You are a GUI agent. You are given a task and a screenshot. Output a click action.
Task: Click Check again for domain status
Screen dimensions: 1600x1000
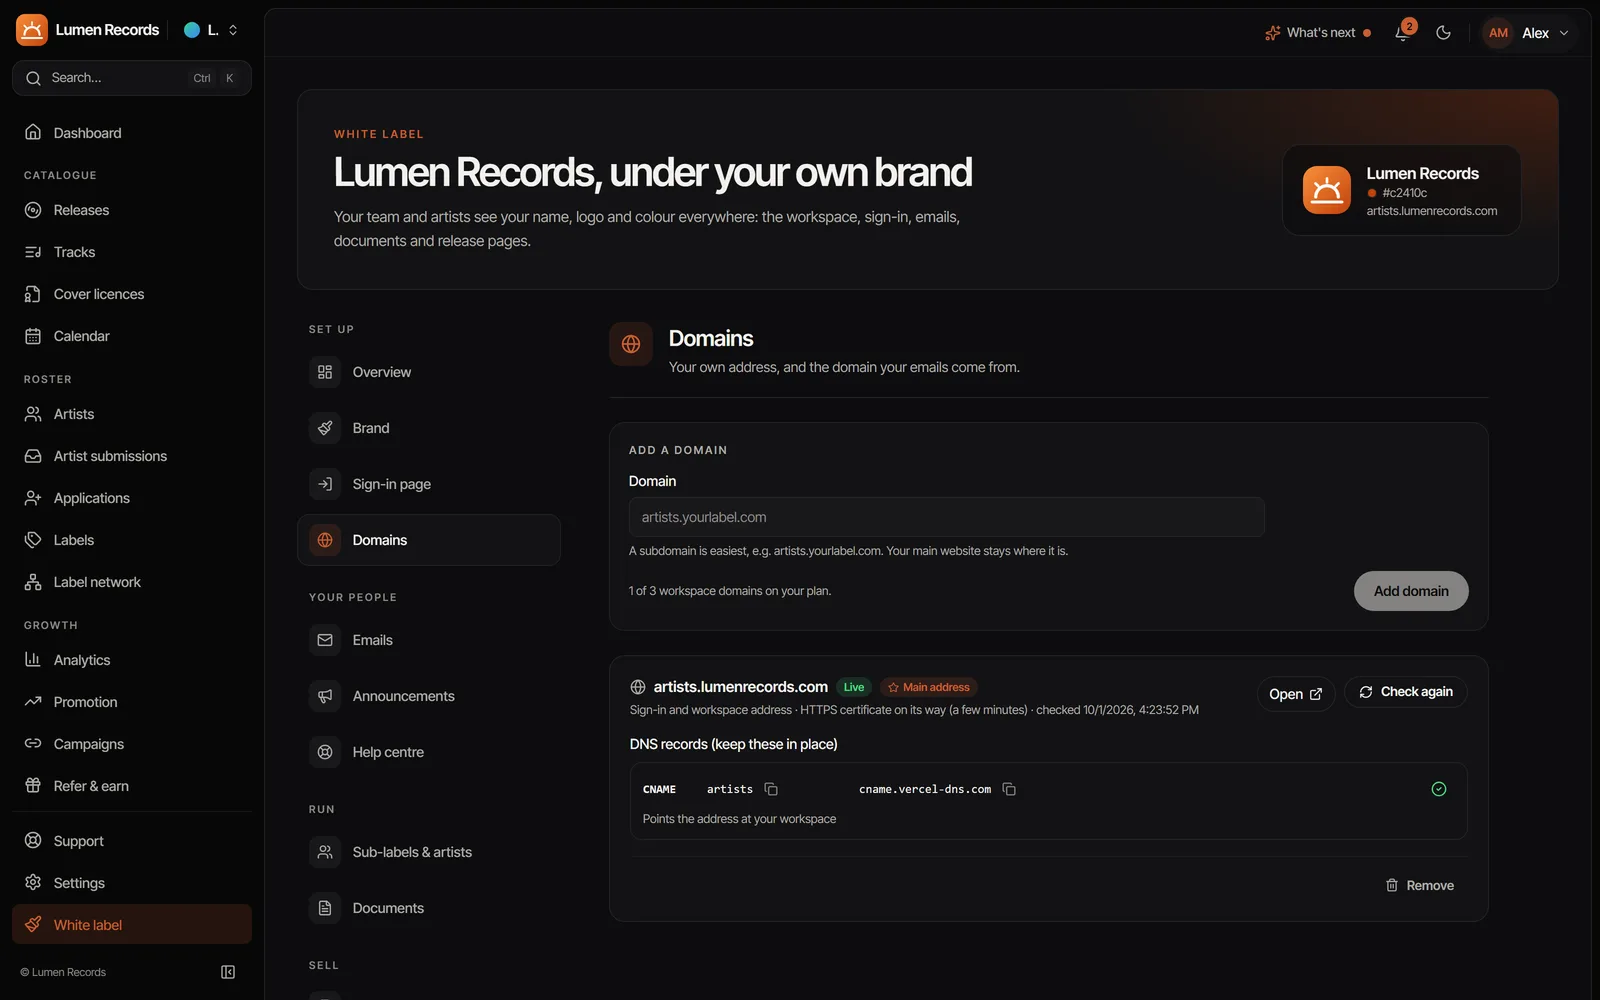[x=1405, y=692]
